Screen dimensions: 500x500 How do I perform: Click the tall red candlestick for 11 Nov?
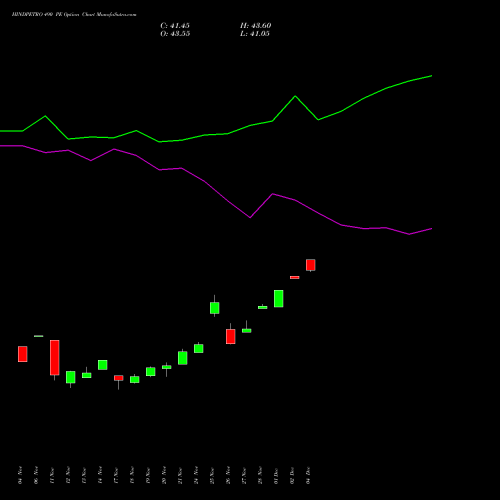coord(55,358)
